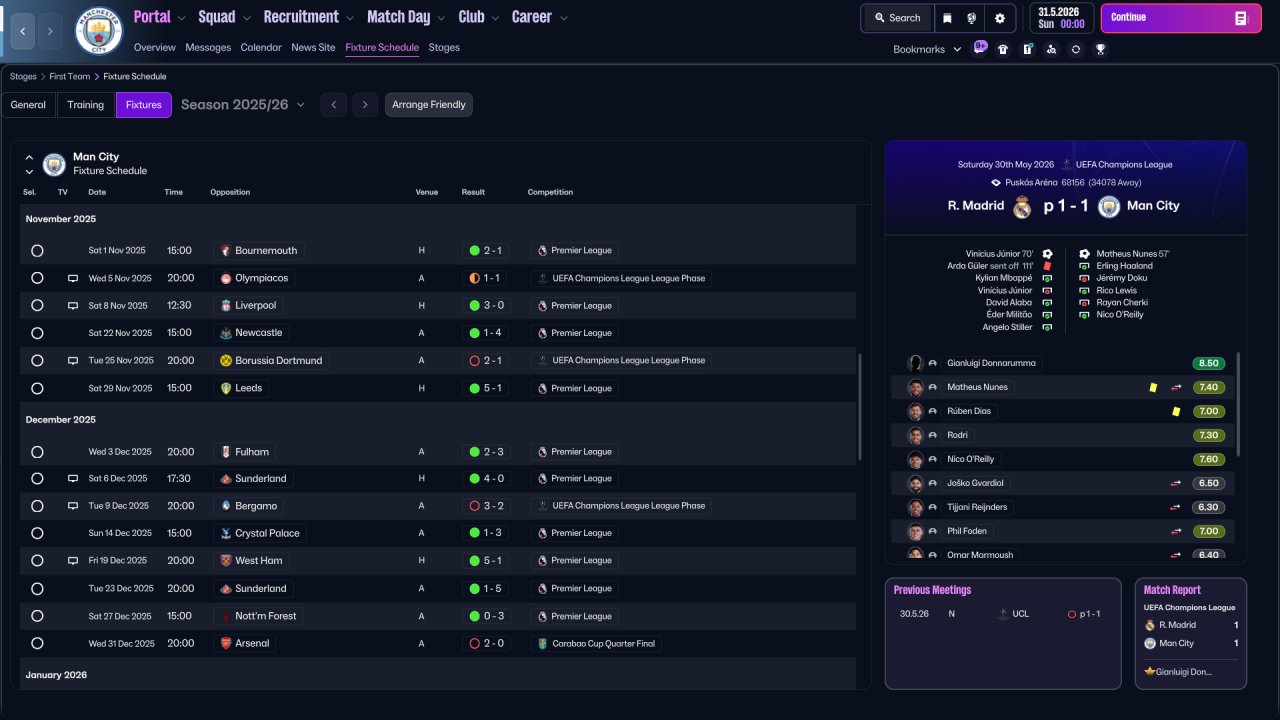Click the Date column header
The image size is (1280, 720).
(x=97, y=192)
